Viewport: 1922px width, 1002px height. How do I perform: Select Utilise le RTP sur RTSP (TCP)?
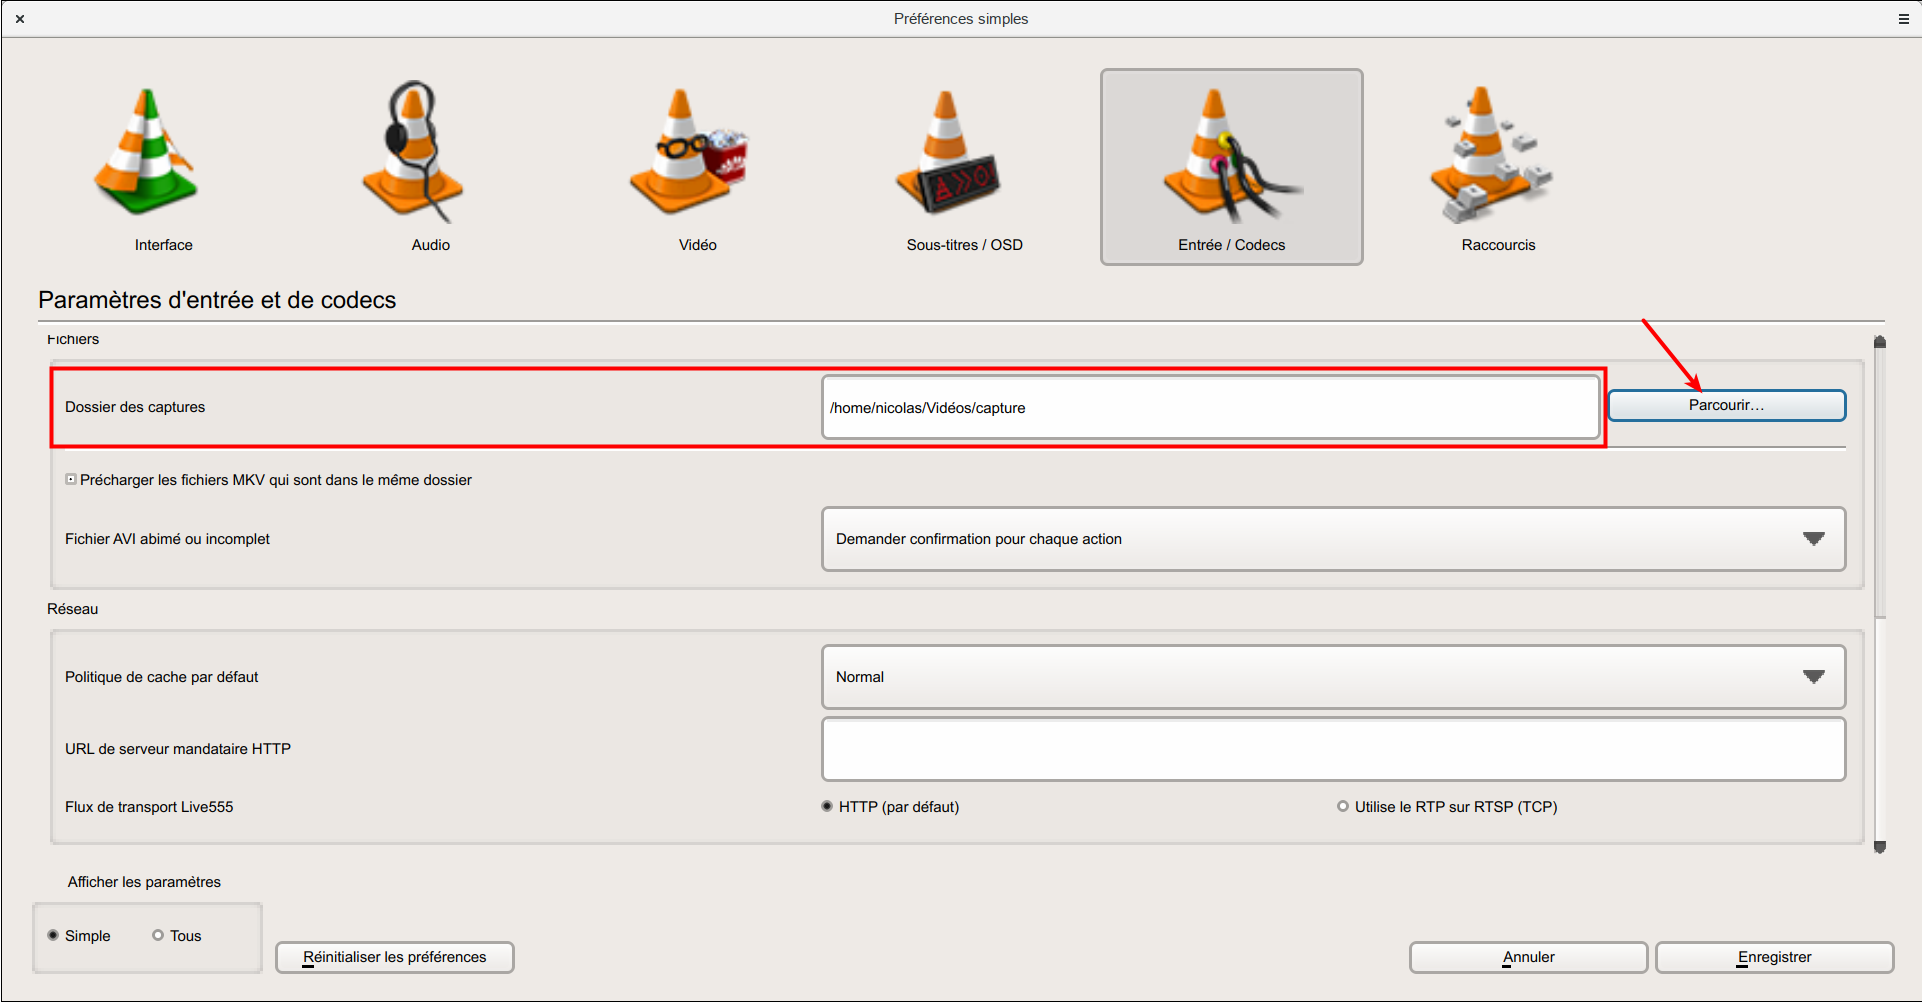[x=1343, y=806]
